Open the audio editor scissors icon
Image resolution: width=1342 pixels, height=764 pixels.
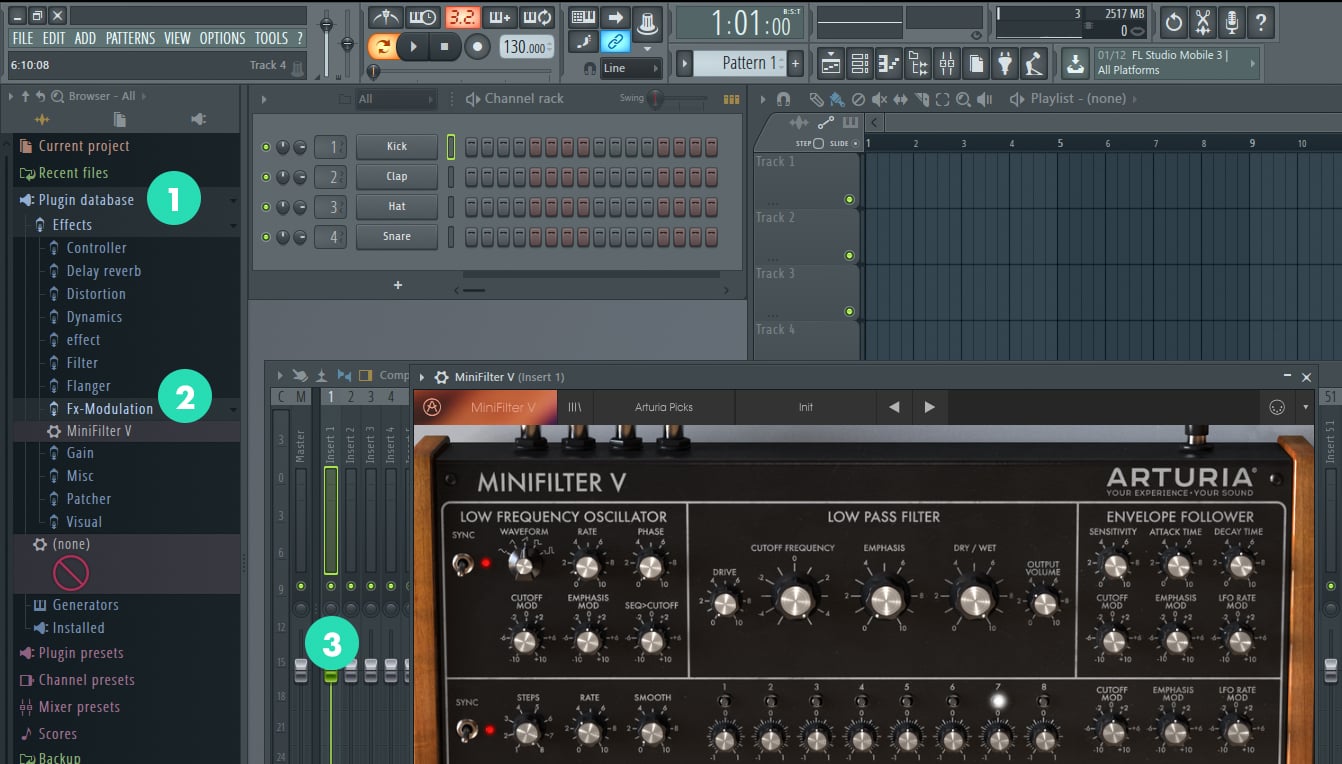(1203, 20)
